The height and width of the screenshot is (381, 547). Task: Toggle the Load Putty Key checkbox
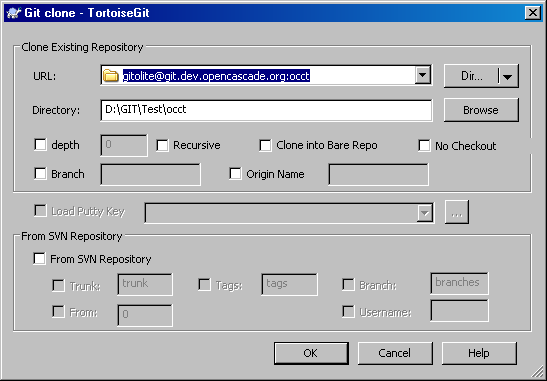click(x=40, y=211)
